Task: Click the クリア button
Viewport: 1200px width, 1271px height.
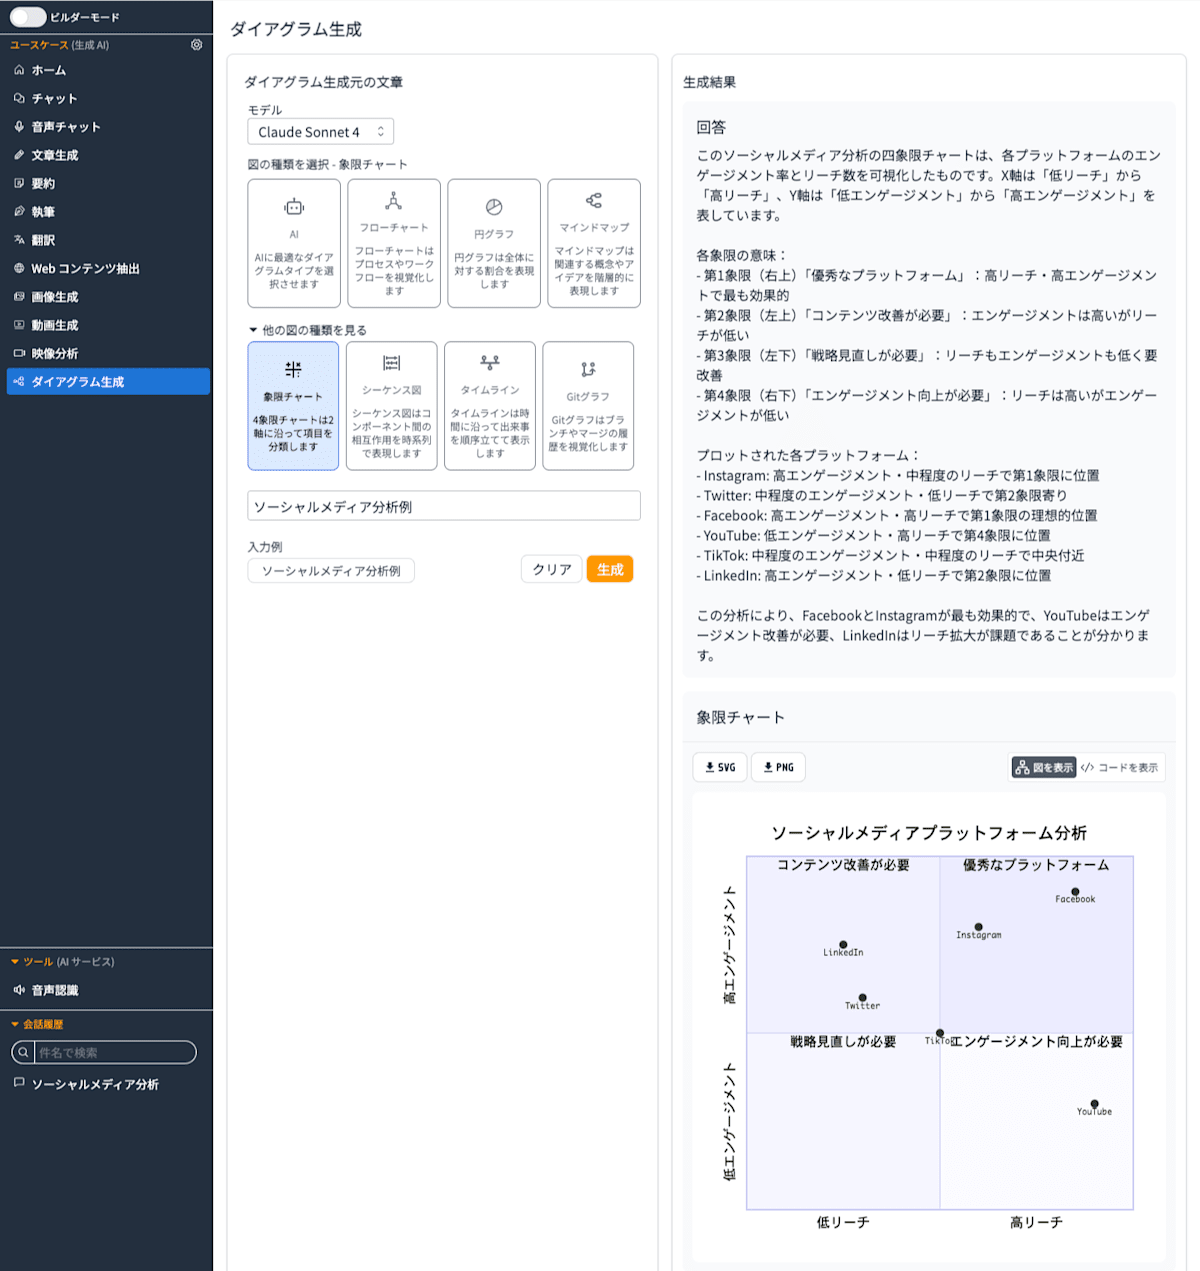Action: pos(551,569)
